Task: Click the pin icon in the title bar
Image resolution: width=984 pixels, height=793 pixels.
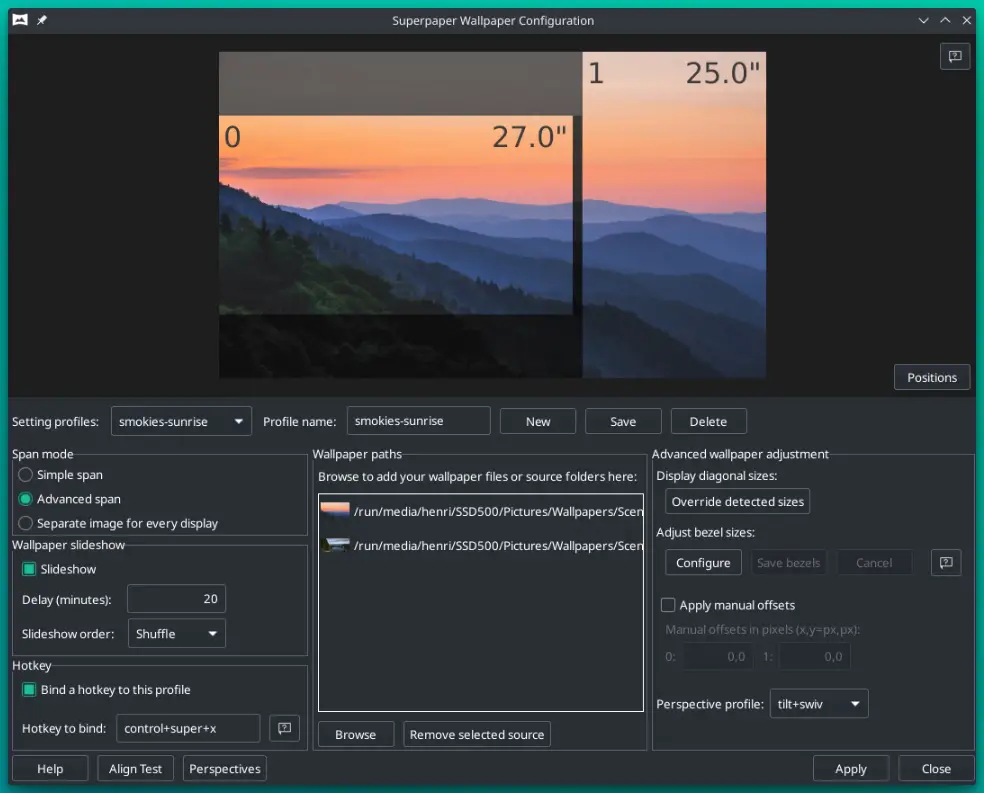Action: pos(41,19)
